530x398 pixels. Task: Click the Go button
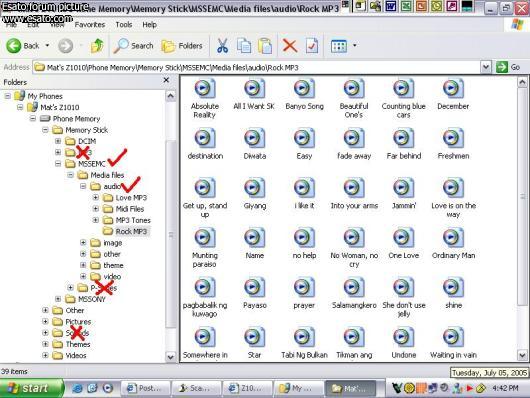click(x=508, y=67)
